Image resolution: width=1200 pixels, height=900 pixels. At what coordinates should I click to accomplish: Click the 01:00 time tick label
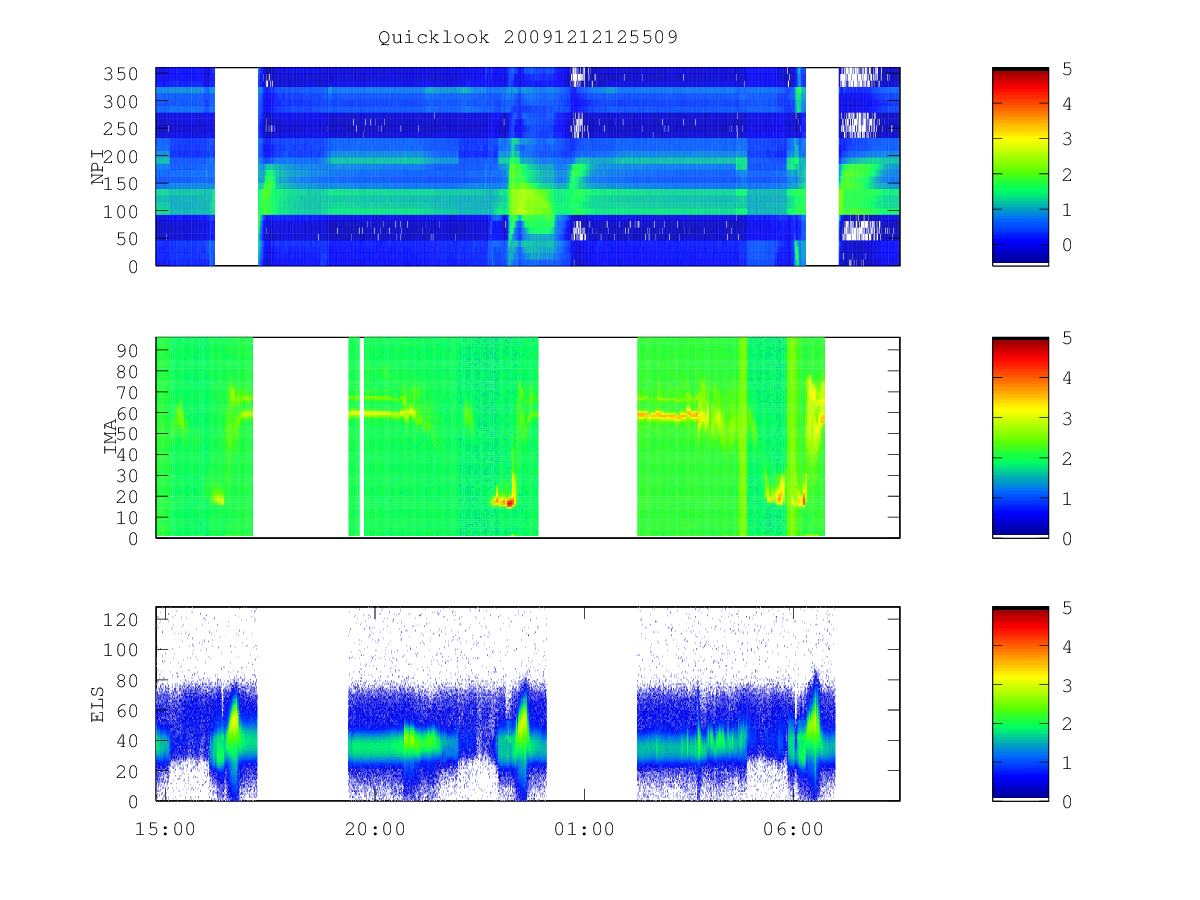(584, 829)
